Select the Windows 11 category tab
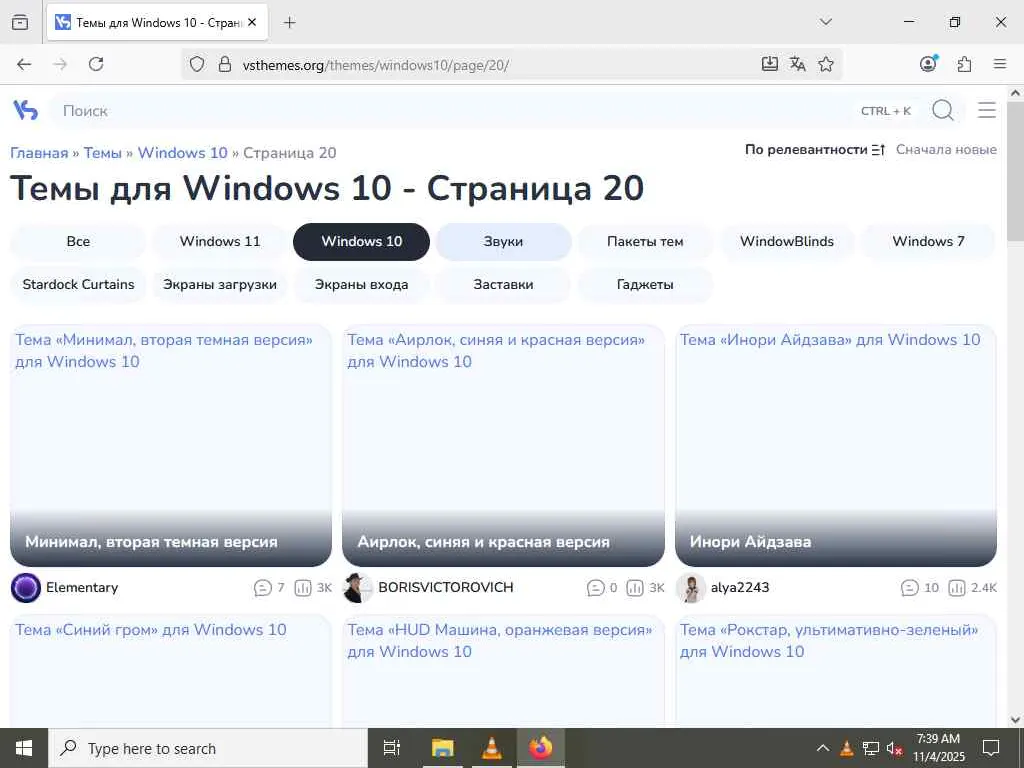 click(x=220, y=242)
